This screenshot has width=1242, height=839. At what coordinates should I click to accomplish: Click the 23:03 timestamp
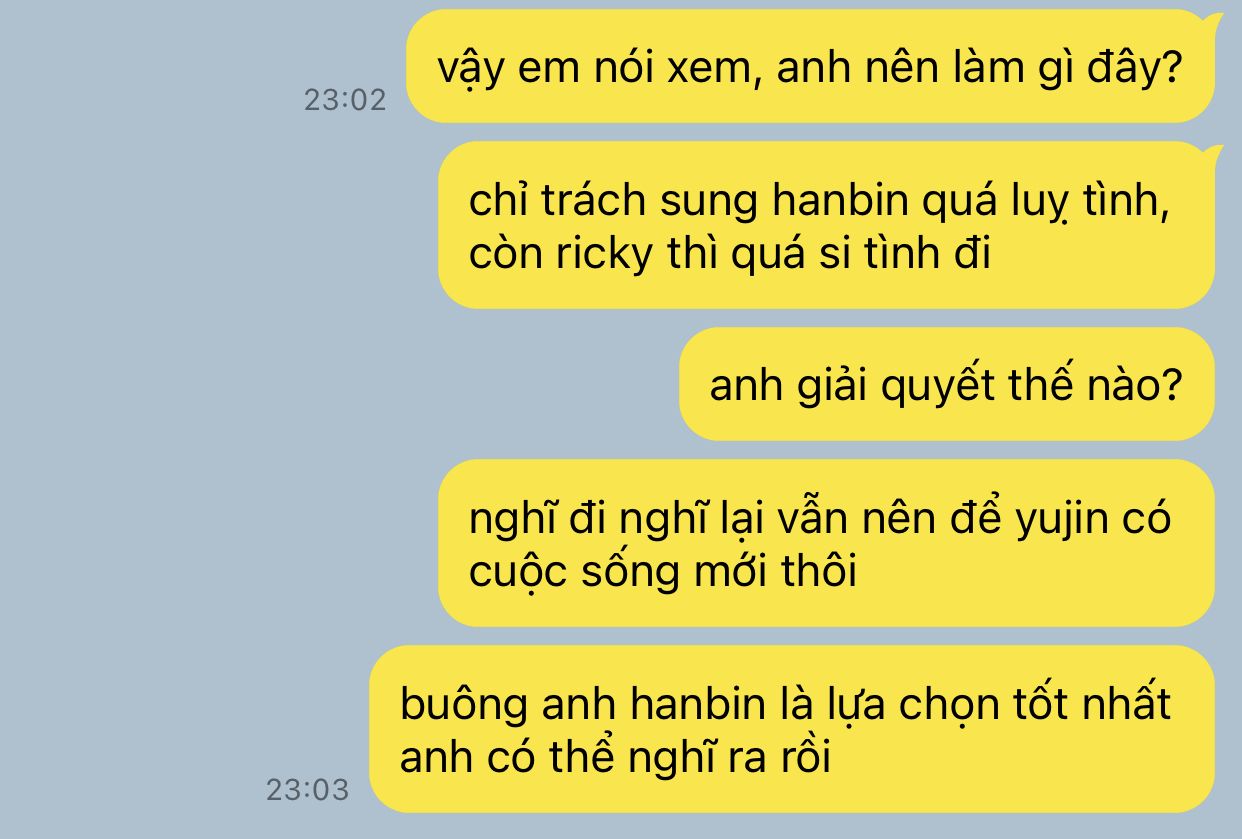[x=308, y=790]
